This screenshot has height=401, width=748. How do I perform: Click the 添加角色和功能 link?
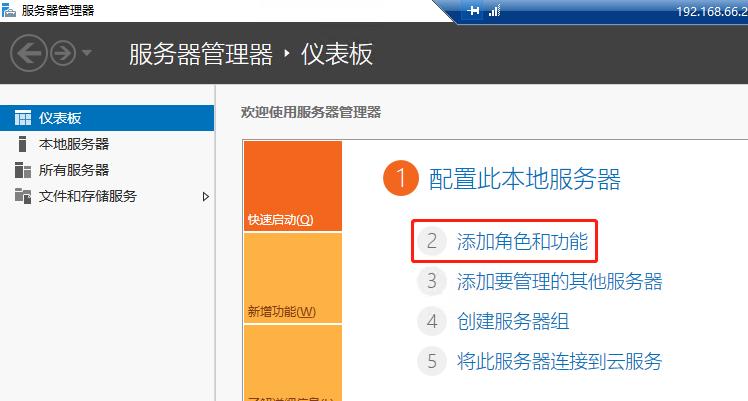[x=521, y=241]
